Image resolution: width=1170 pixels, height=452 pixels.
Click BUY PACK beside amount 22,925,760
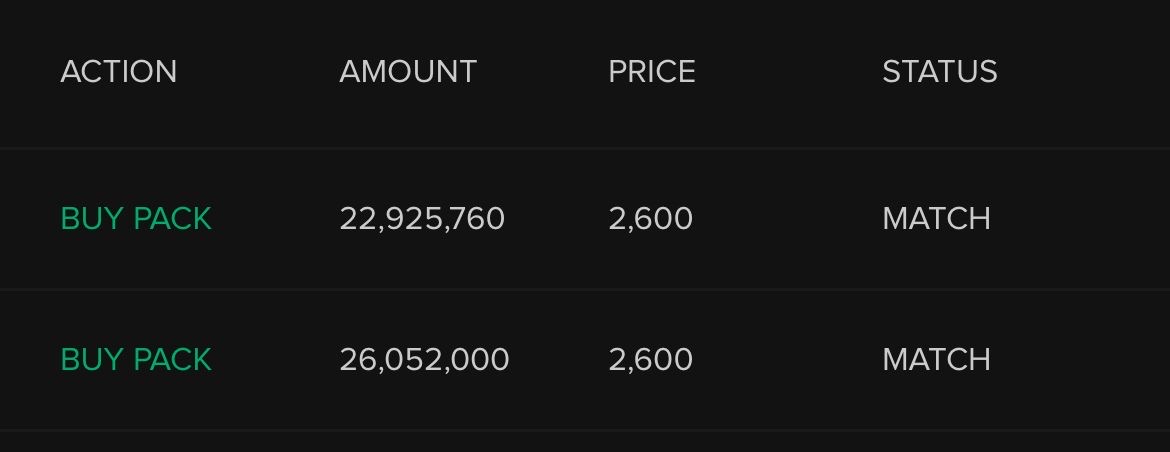[136, 219]
